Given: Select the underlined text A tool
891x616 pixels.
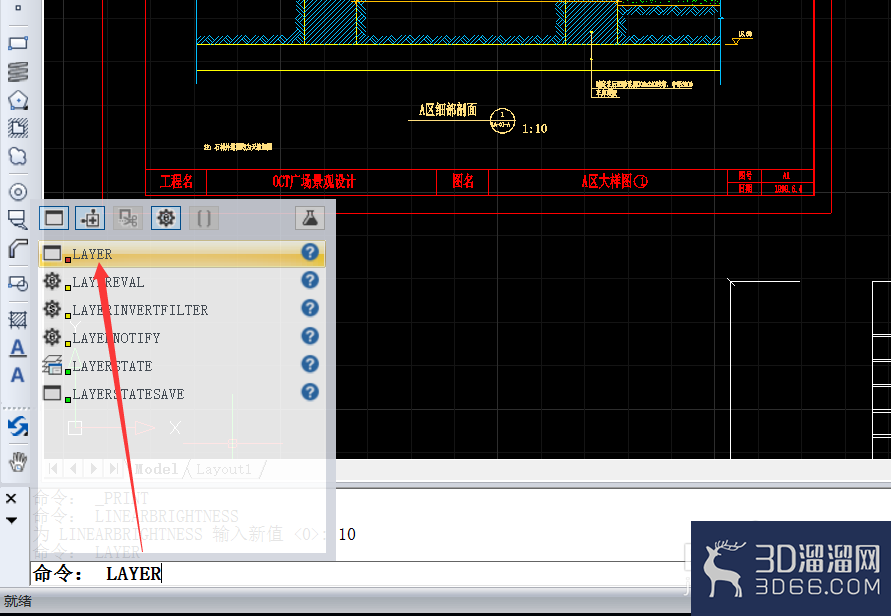Looking at the screenshot, I should 18,348.
